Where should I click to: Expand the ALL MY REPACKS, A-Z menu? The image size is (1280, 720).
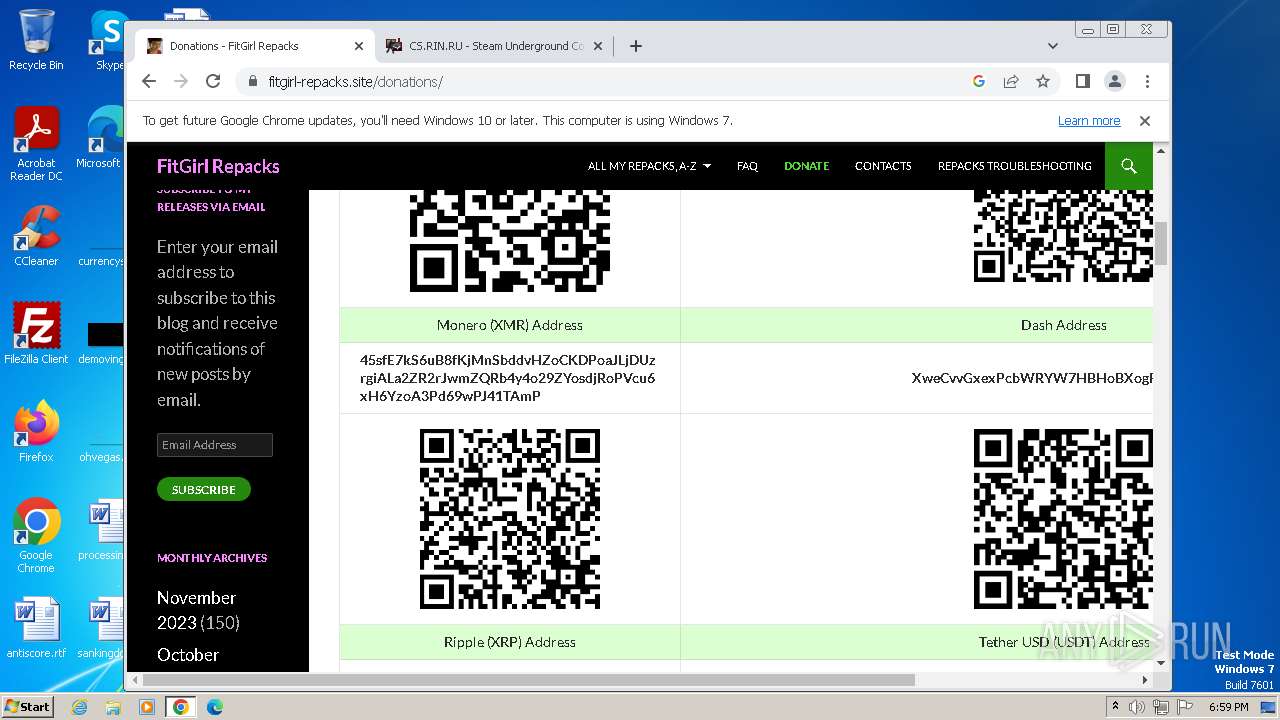pos(649,166)
